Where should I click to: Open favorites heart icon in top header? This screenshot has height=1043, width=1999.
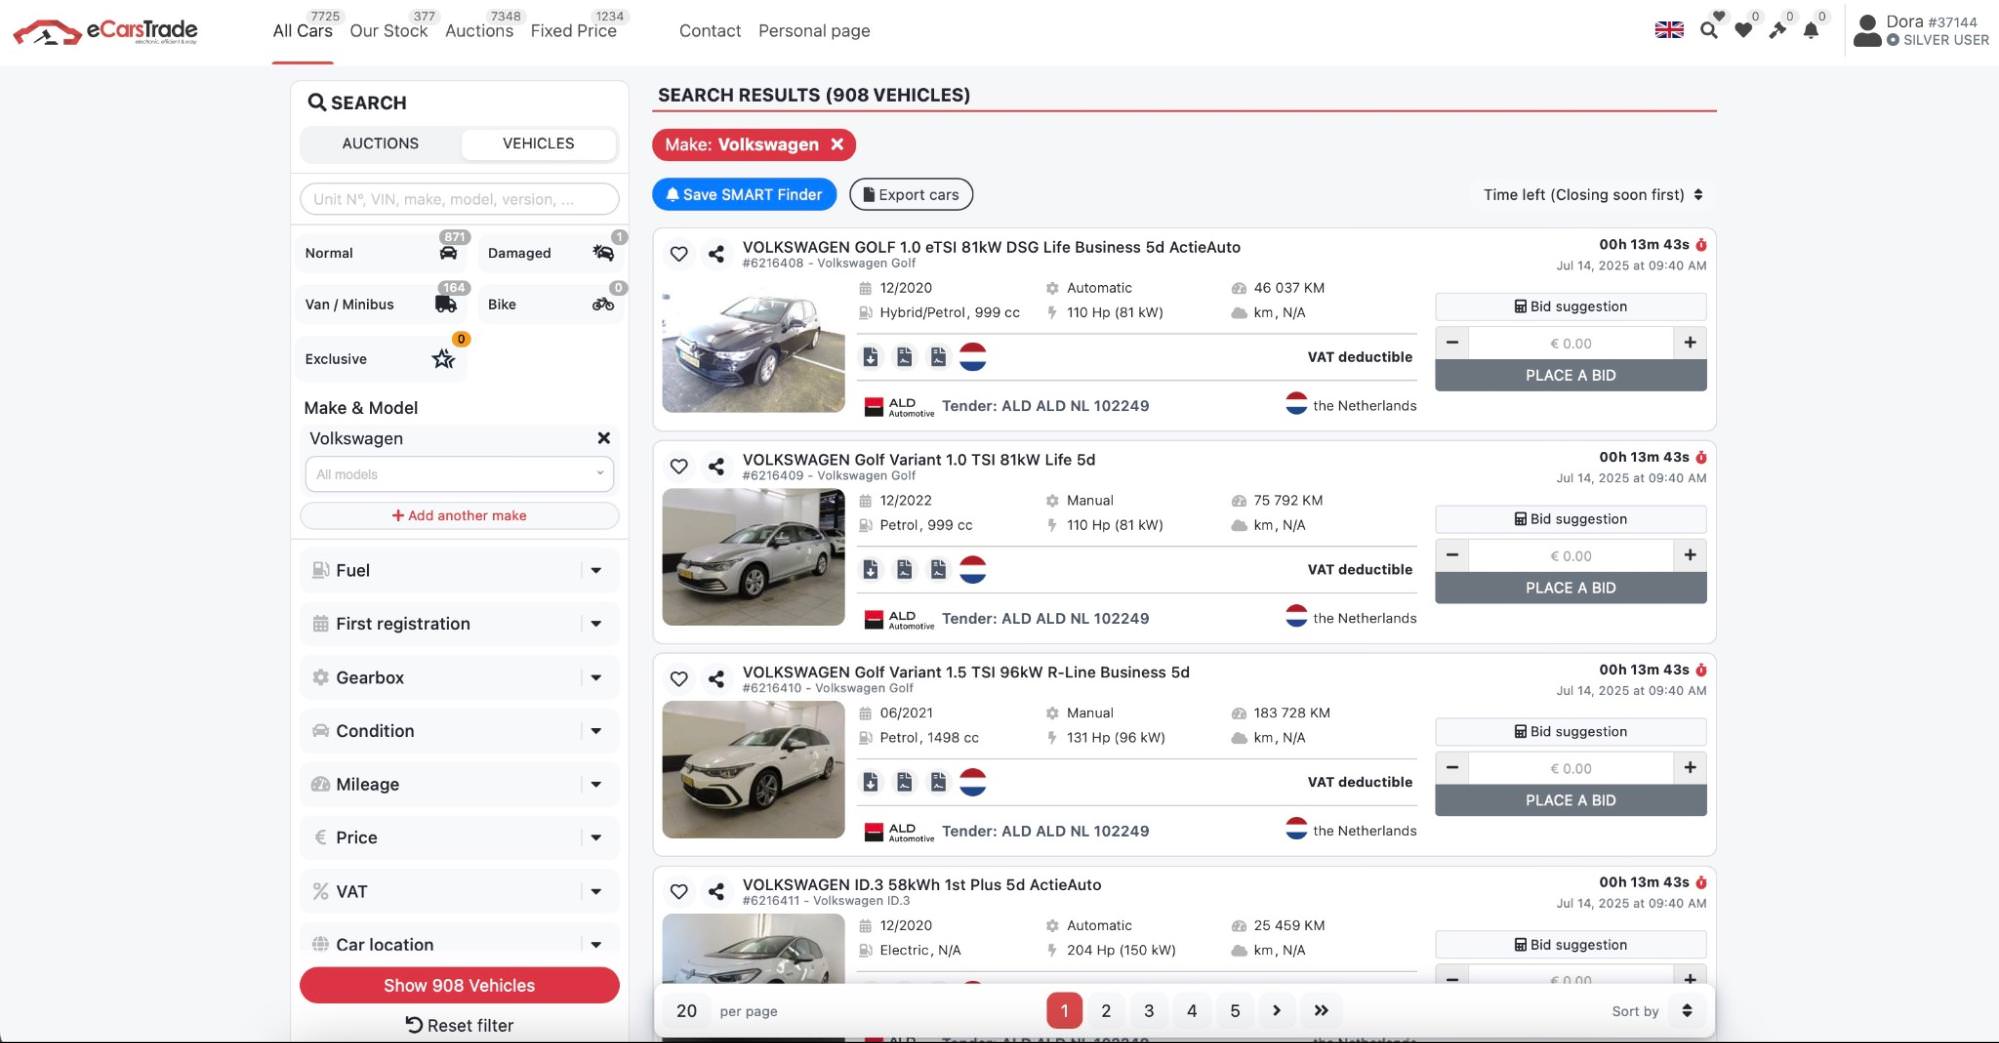tap(1744, 30)
